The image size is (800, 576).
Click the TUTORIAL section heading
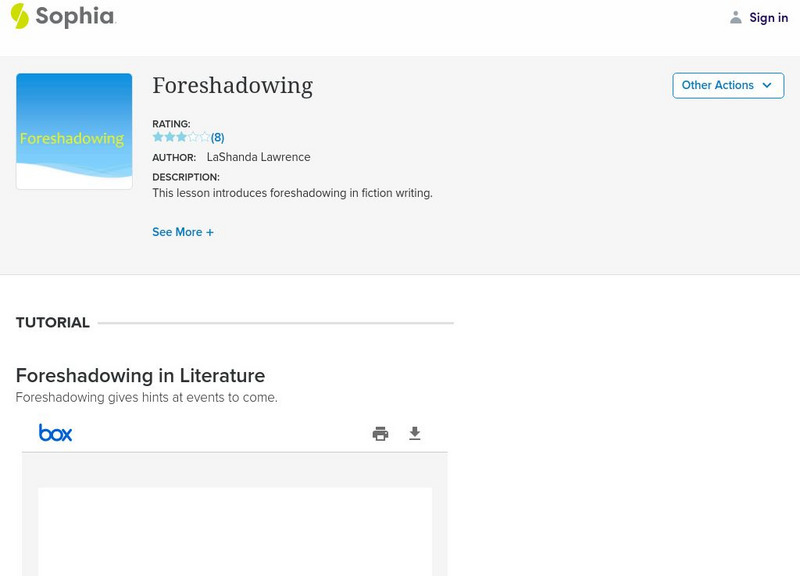pos(53,323)
